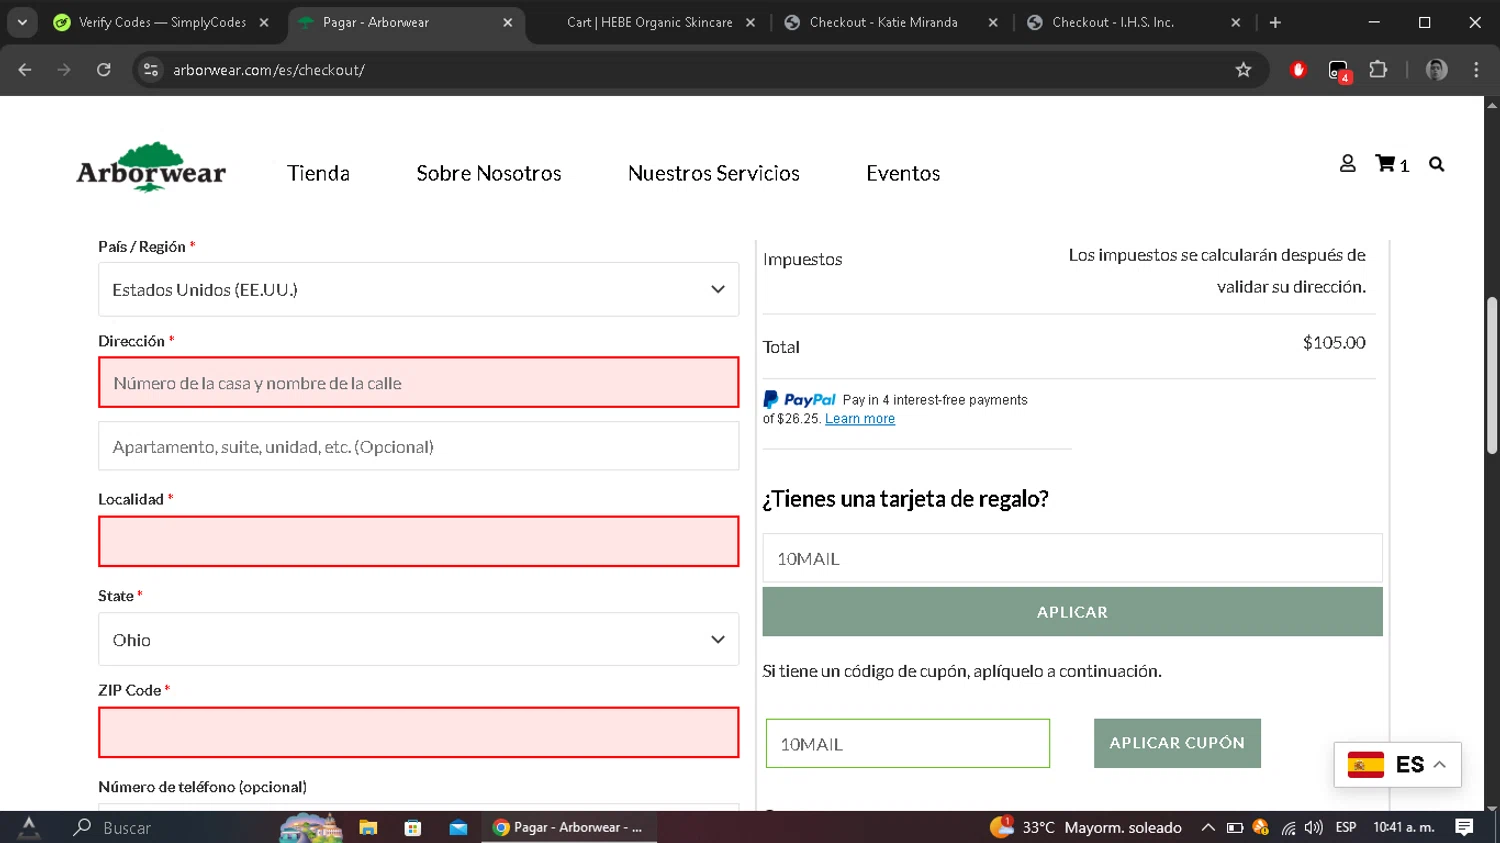Open Nuestros Servicios menu
Viewport: 1500px width, 843px height.
pyautogui.click(x=714, y=173)
